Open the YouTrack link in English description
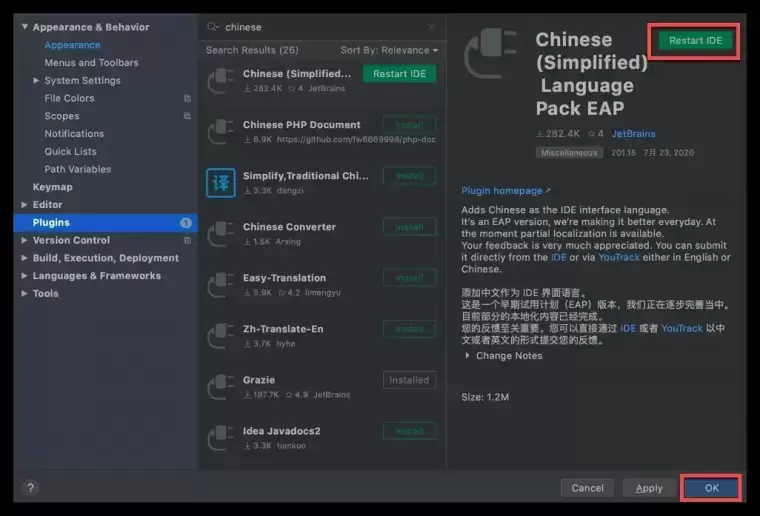The image size is (760, 516). click(619, 257)
